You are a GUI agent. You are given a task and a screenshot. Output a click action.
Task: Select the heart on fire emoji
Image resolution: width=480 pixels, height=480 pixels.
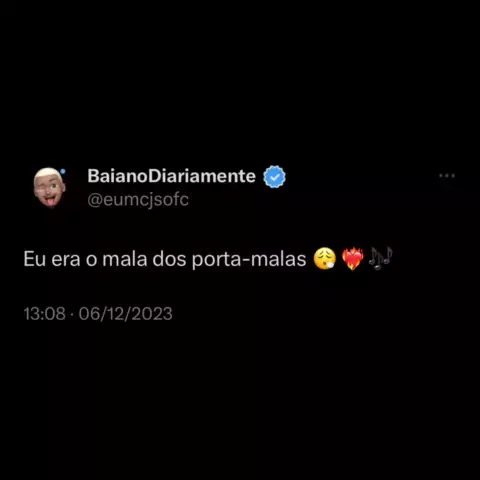coord(353,258)
